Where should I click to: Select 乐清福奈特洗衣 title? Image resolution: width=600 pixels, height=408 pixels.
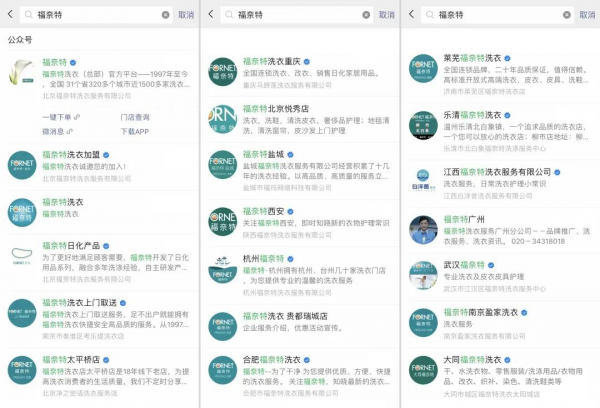click(473, 115)
